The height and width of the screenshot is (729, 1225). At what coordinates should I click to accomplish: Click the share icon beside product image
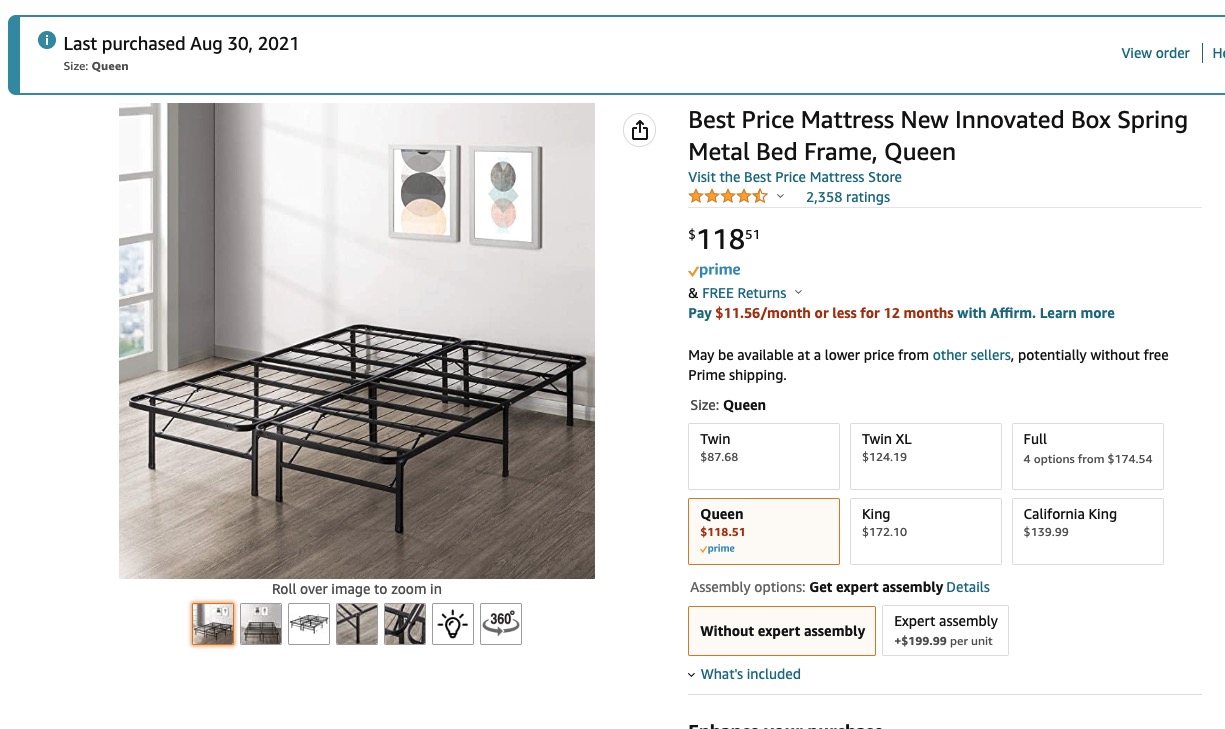click(640, 130)
